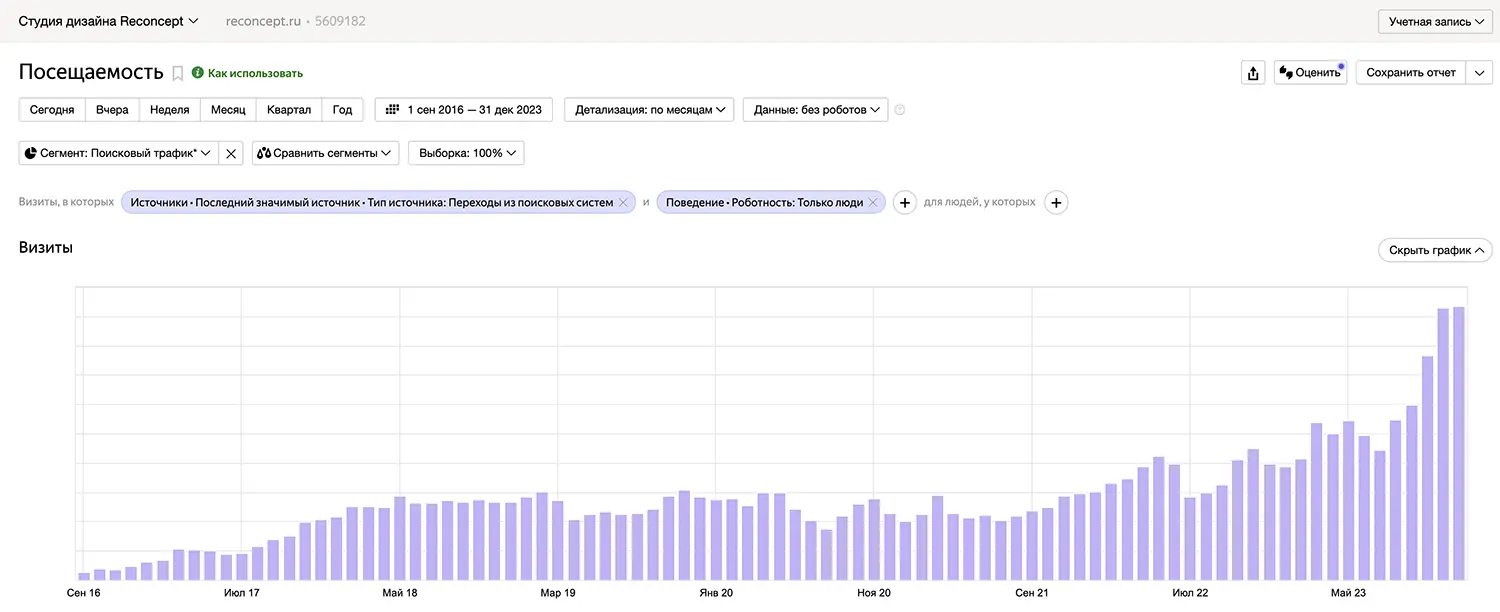
Task: Open the calendar icon in the date range field
Action: click(391, 109)
